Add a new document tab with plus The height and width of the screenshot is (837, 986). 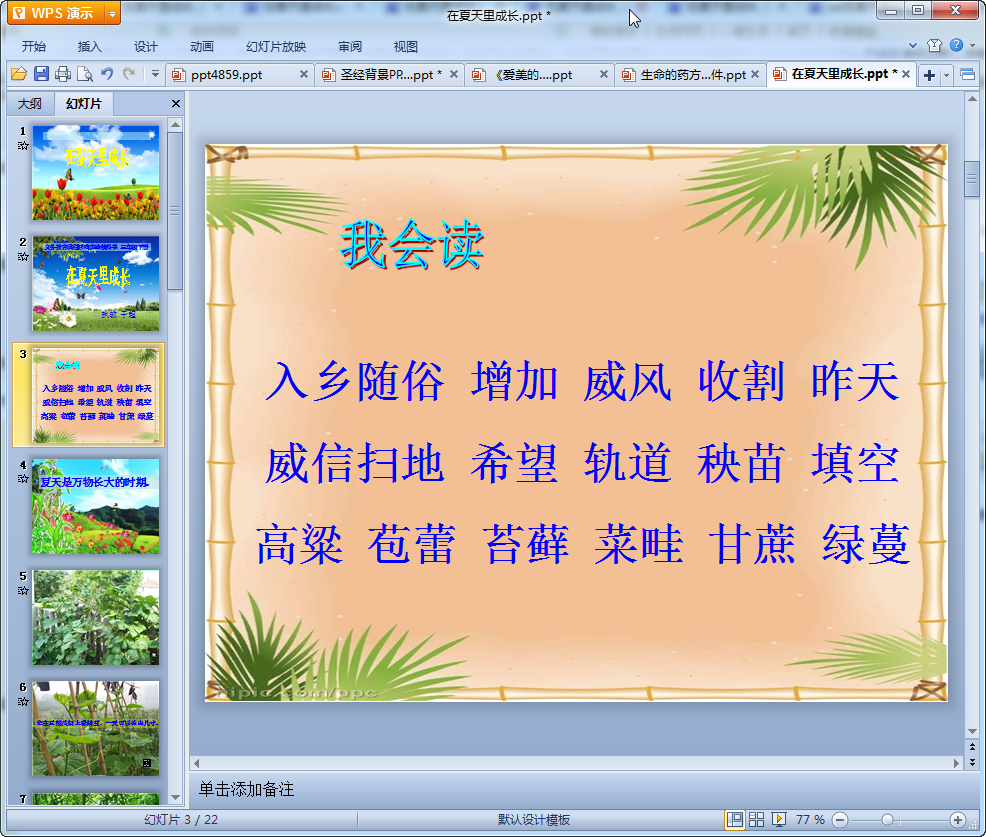[x=929, y=75]
